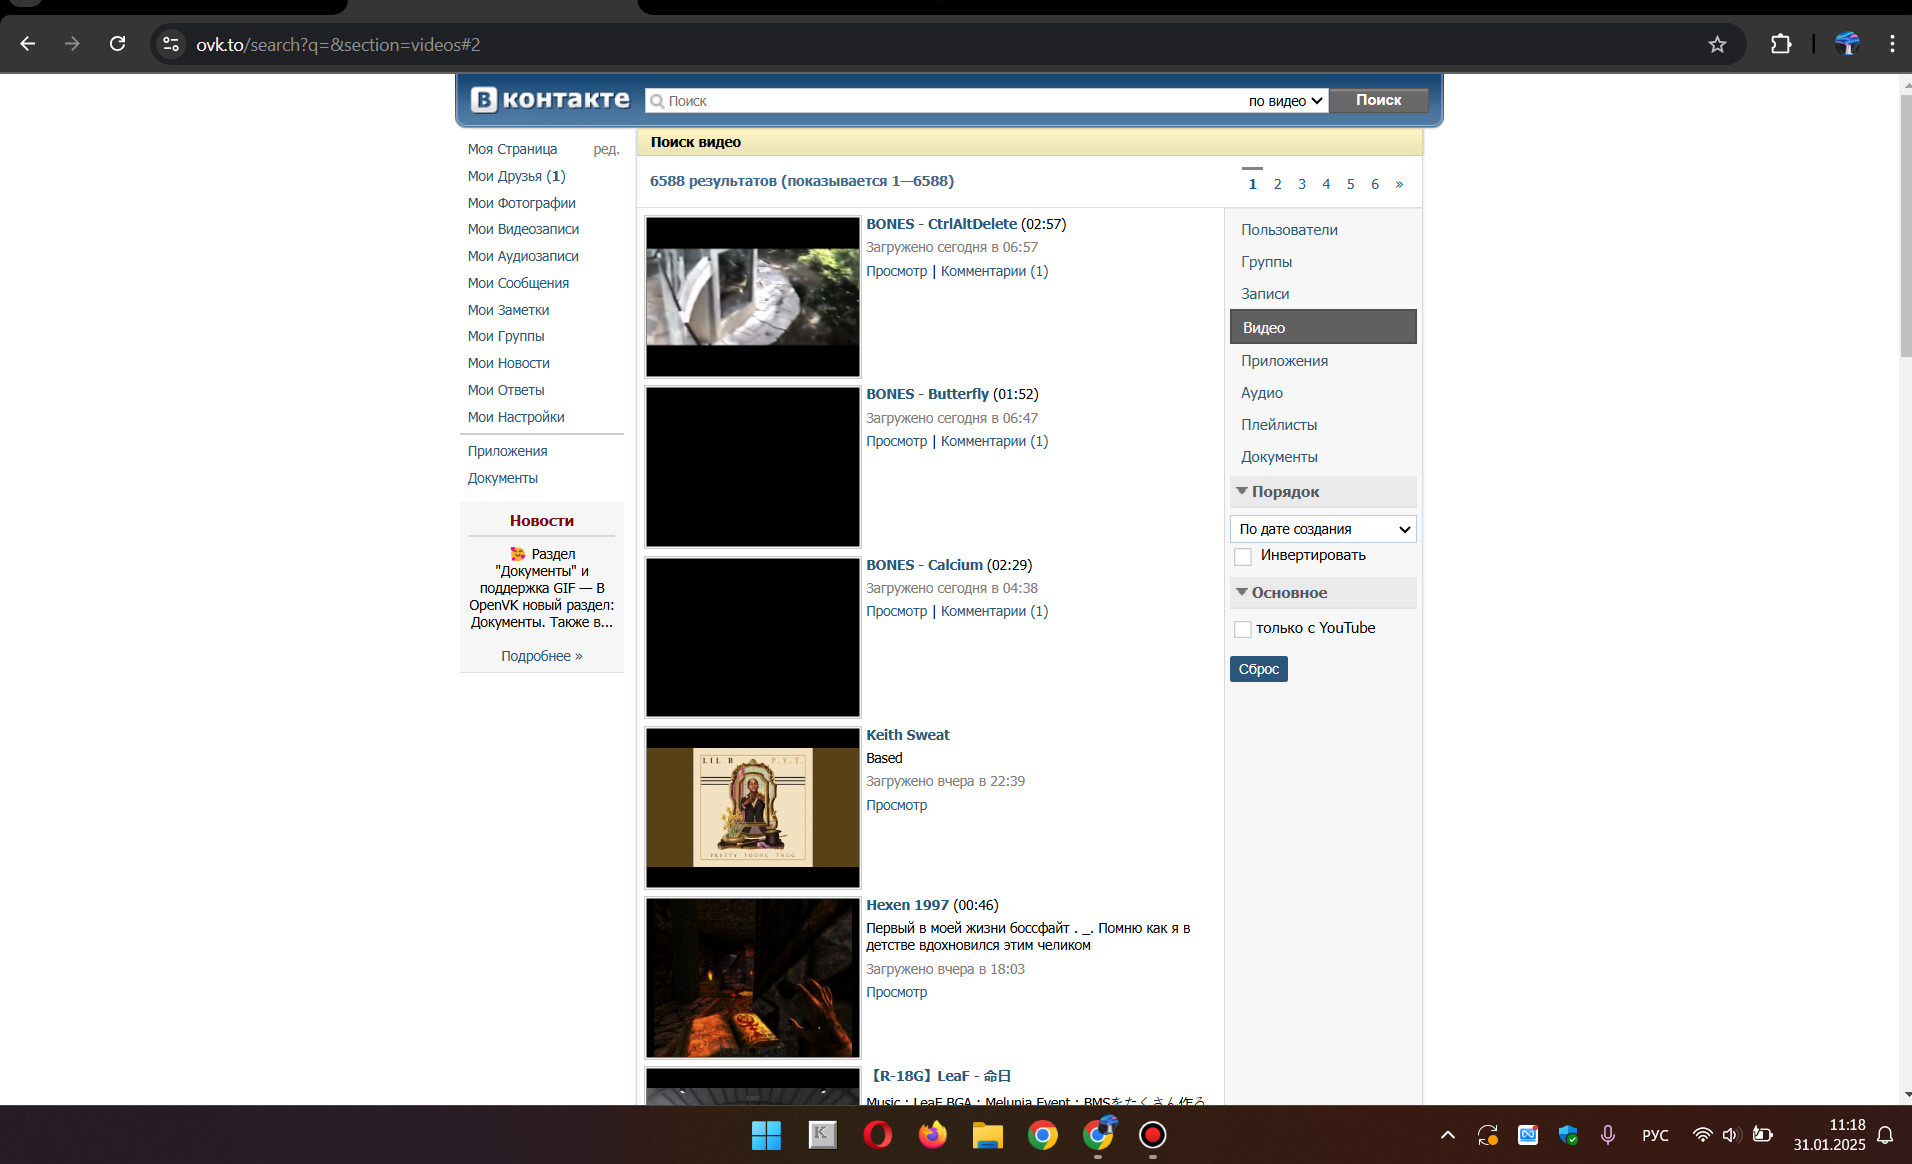Screen dimensions: 1912x1164
Task: Click the browser forward arrow
Action: tap(72, 44)
